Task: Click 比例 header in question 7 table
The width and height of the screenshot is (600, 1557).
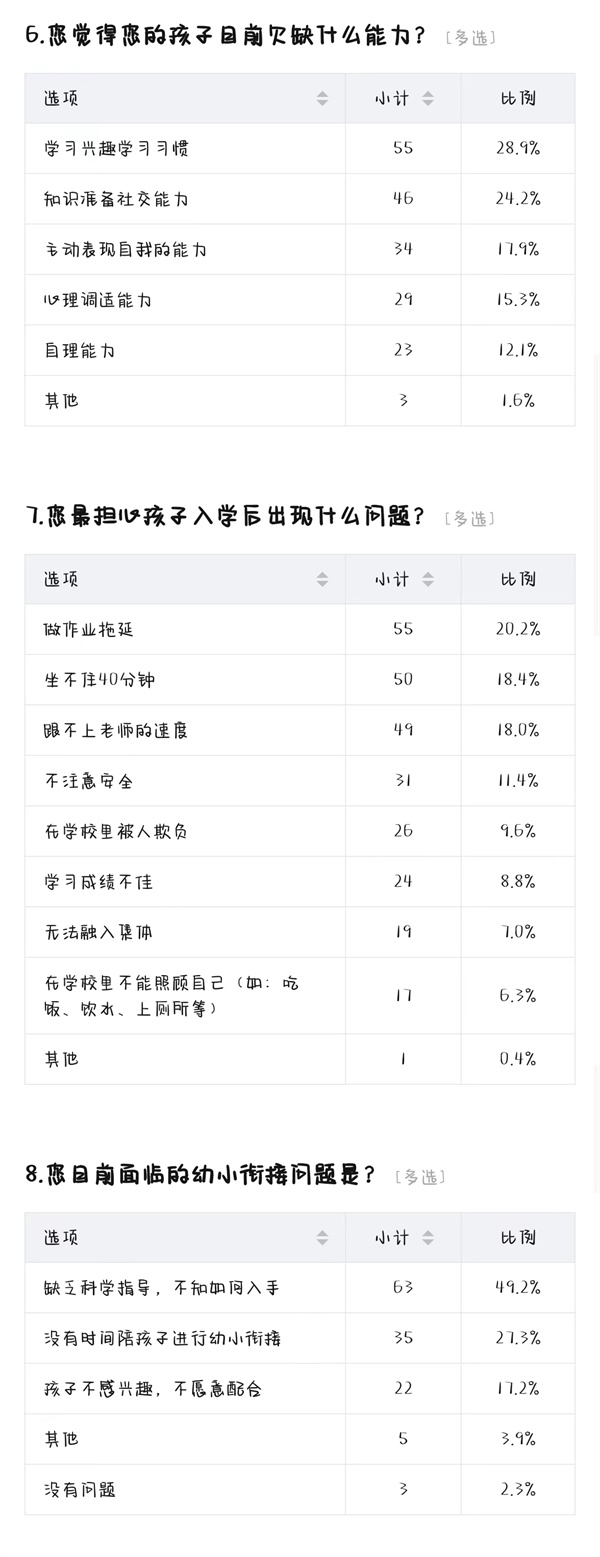Action: 518,579
